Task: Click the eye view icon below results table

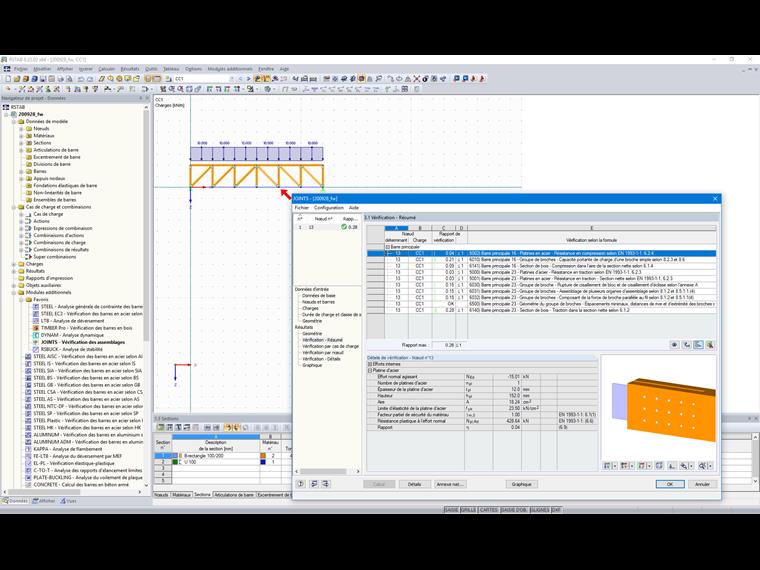Action: 674,345
